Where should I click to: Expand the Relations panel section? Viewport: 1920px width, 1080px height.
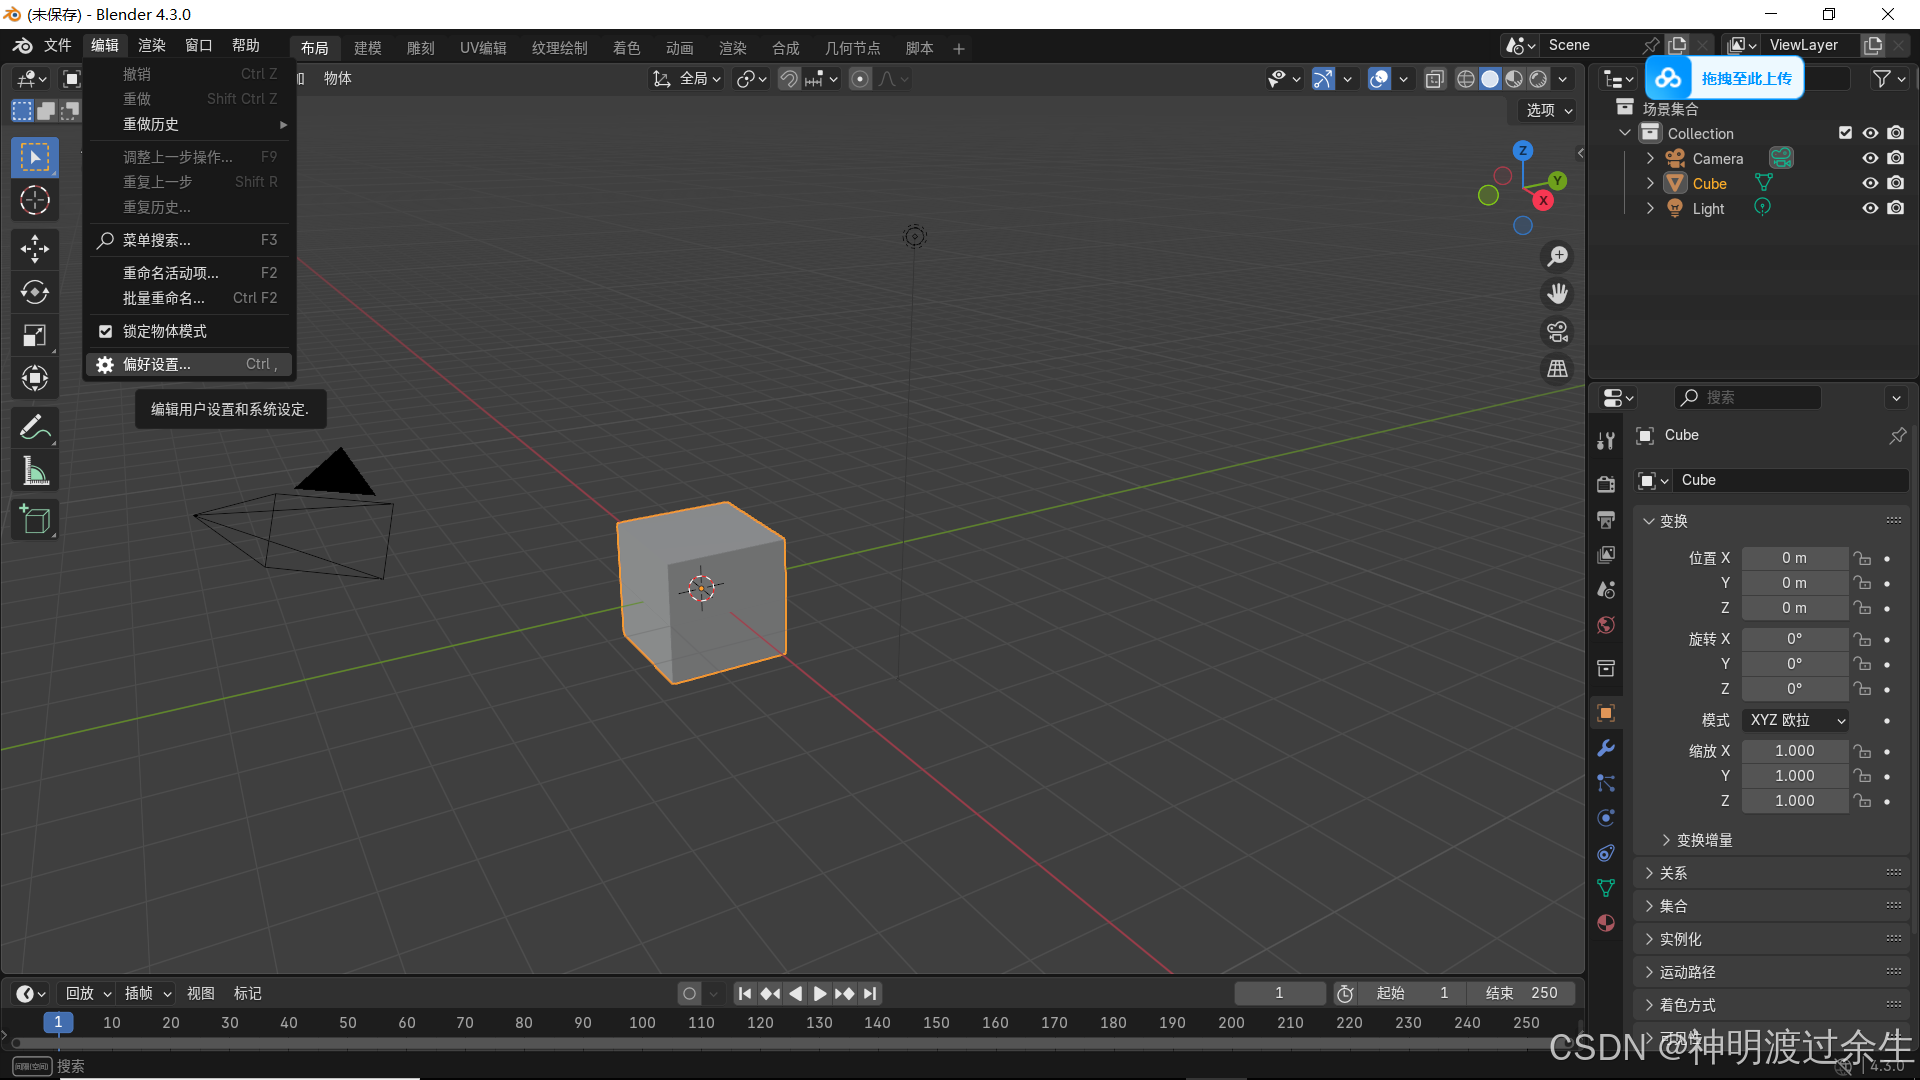(1673, 873)
